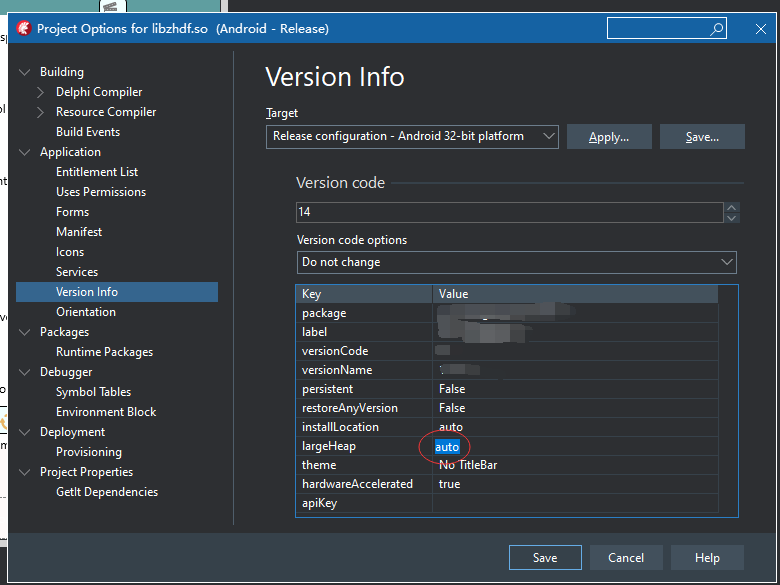The image size is (780, 585).
Task: Click the Save... configuration button
Action: 702,137
